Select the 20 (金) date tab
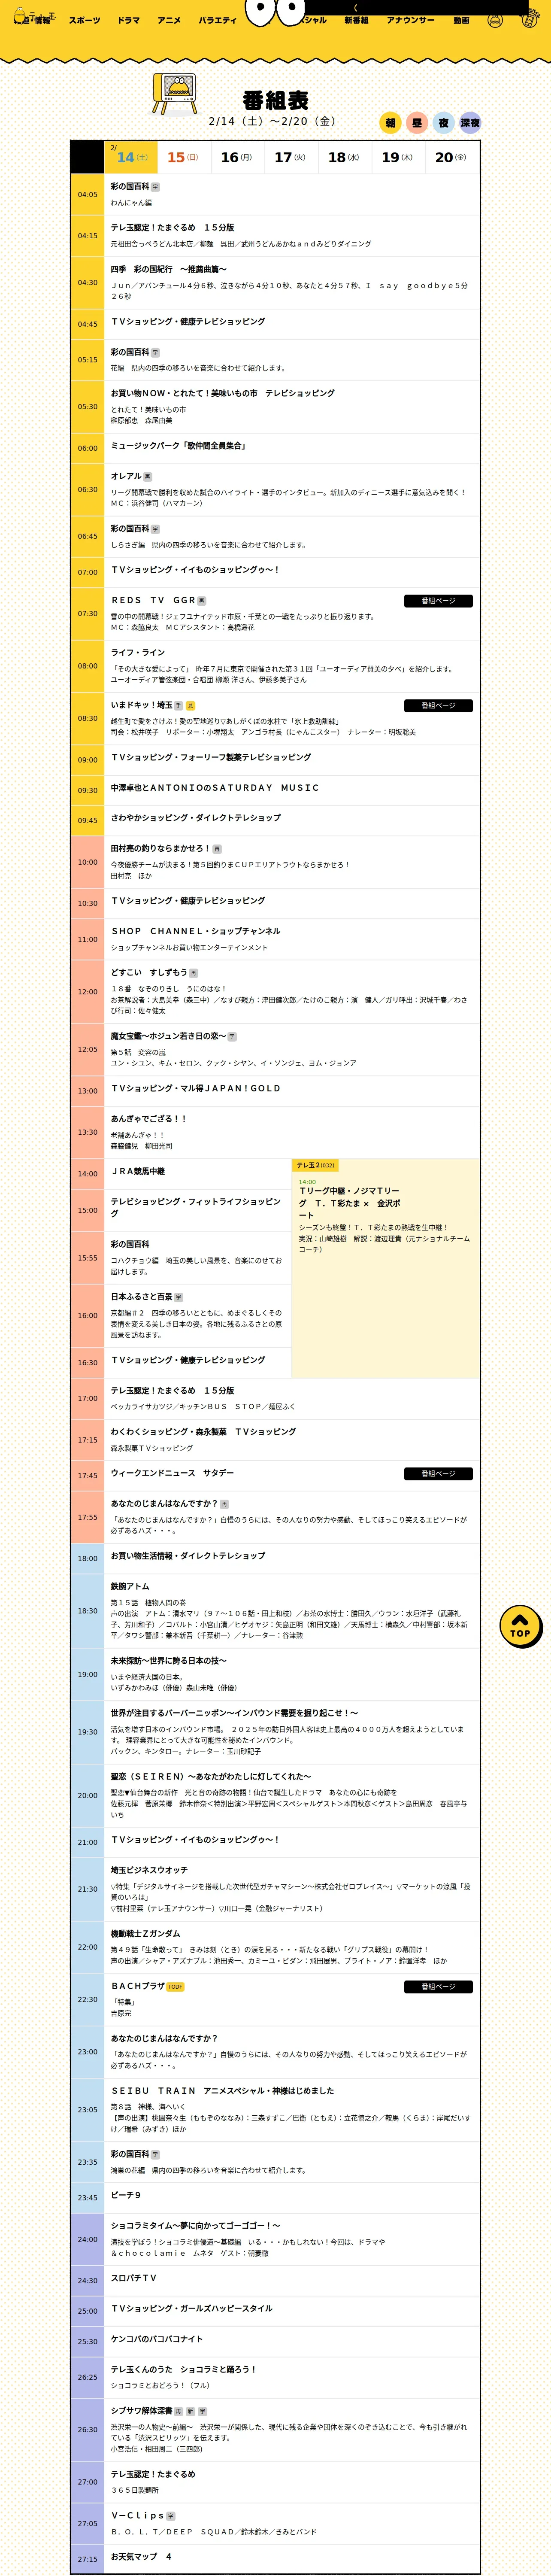Screen dimensions: 551x2576 coord(452,157)
